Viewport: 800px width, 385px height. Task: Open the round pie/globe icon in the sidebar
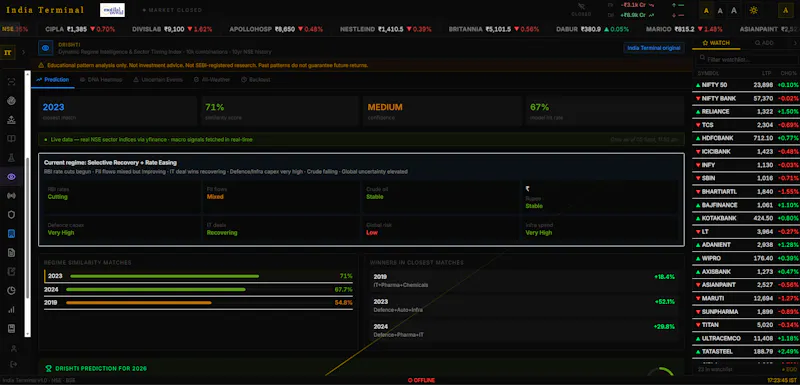(x=11, y=101)
